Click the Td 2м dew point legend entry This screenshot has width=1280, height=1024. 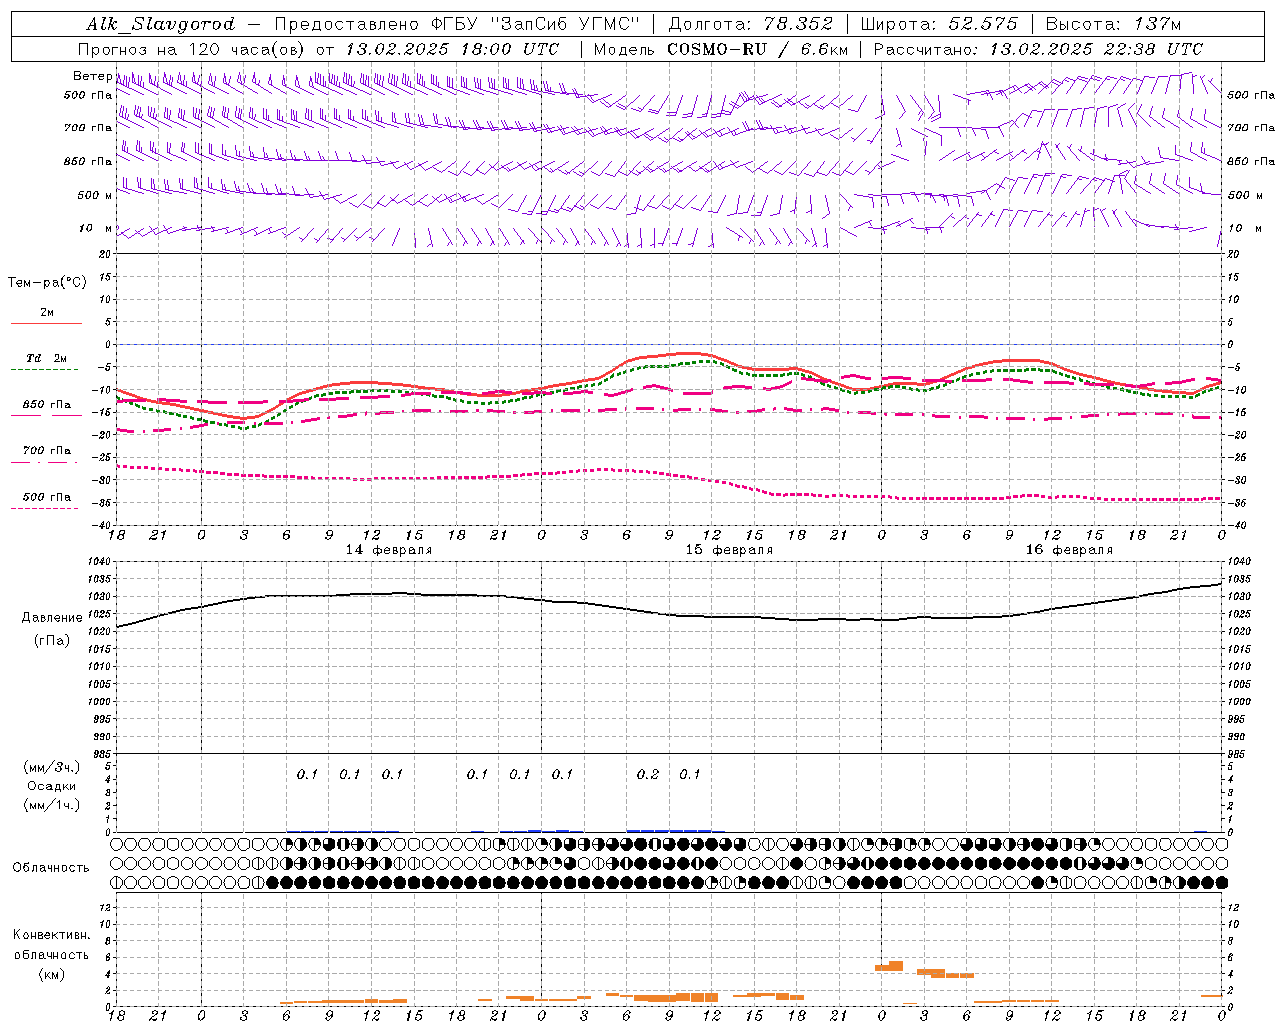coord(46,358)
